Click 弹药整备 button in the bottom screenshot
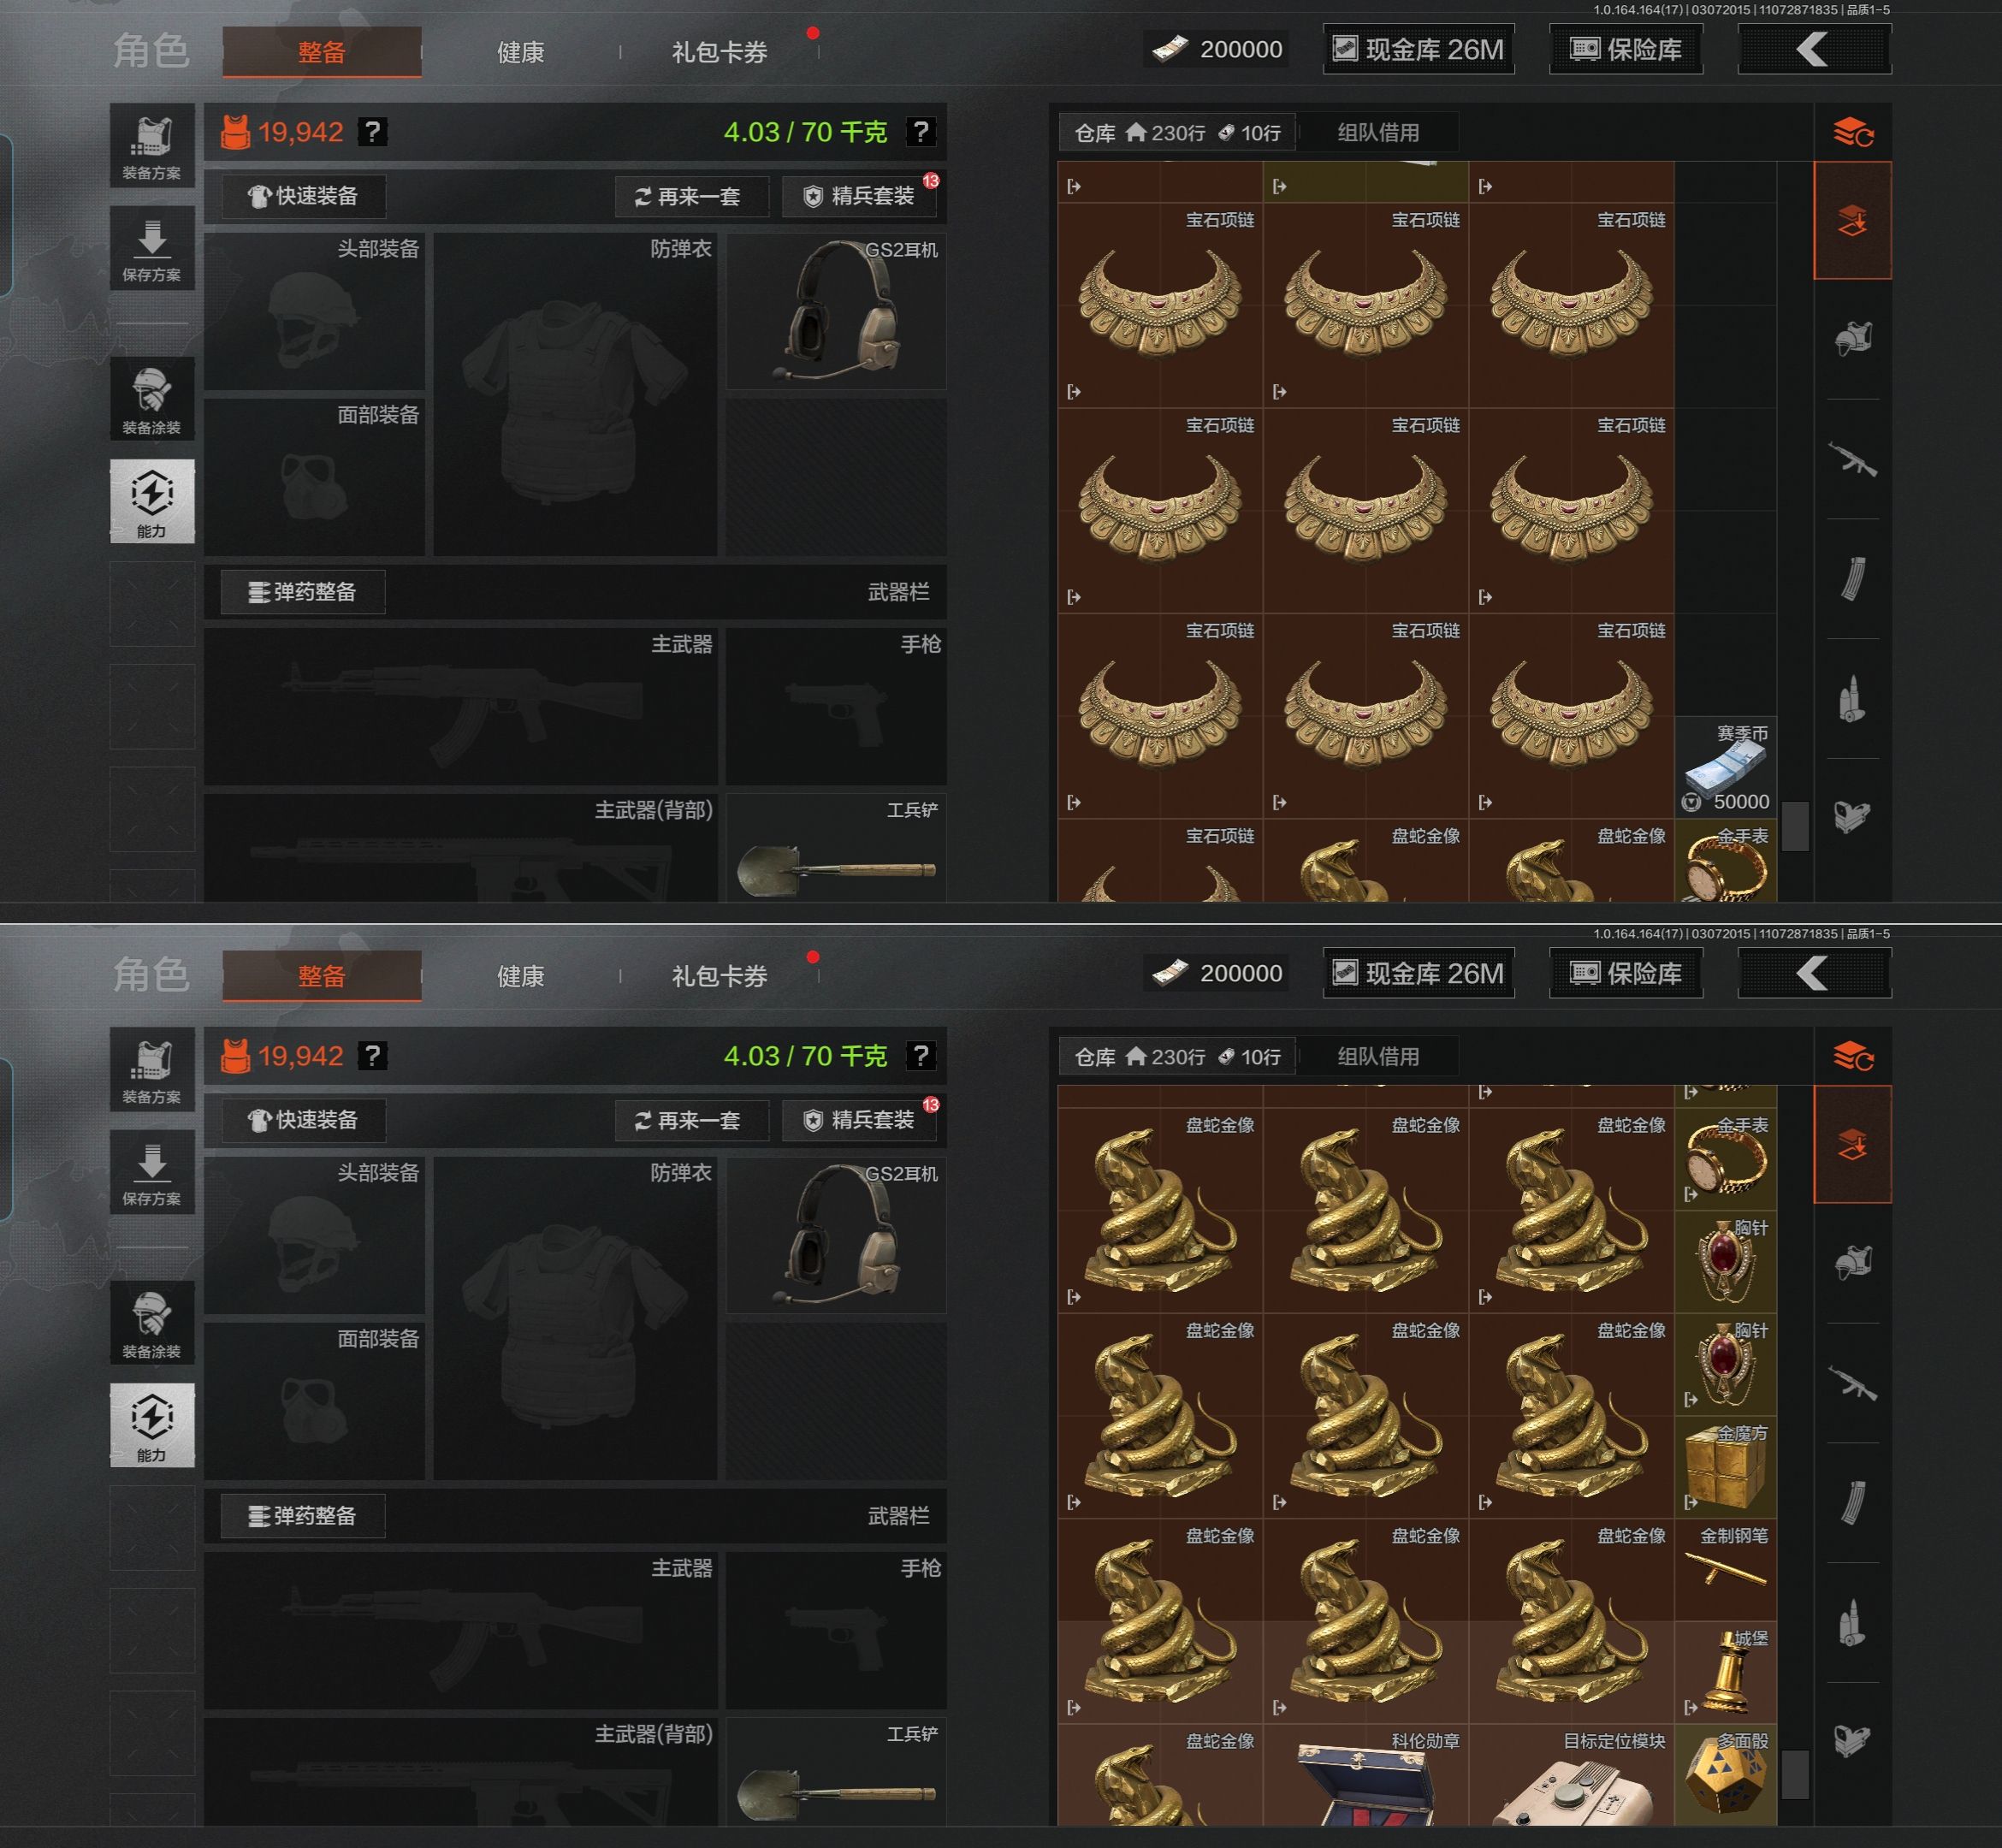The image size is (2002, 1848). point(303,1516)
